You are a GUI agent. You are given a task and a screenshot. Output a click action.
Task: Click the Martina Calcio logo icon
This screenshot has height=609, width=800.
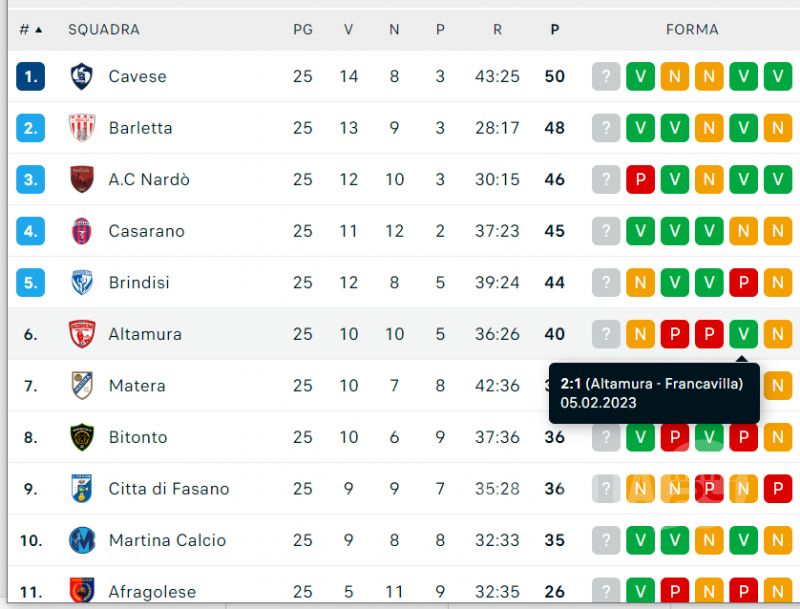pos(82,540)
